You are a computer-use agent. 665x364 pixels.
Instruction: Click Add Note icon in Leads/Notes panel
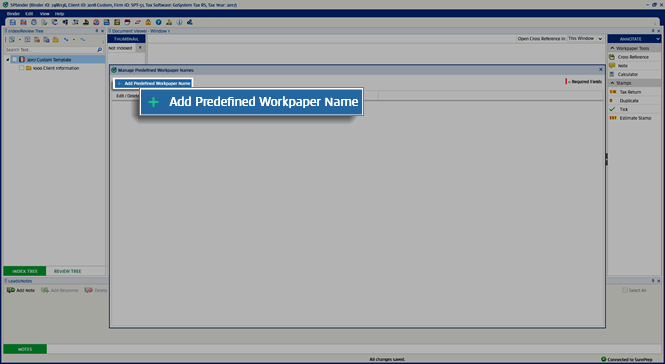tap(11, 290)
